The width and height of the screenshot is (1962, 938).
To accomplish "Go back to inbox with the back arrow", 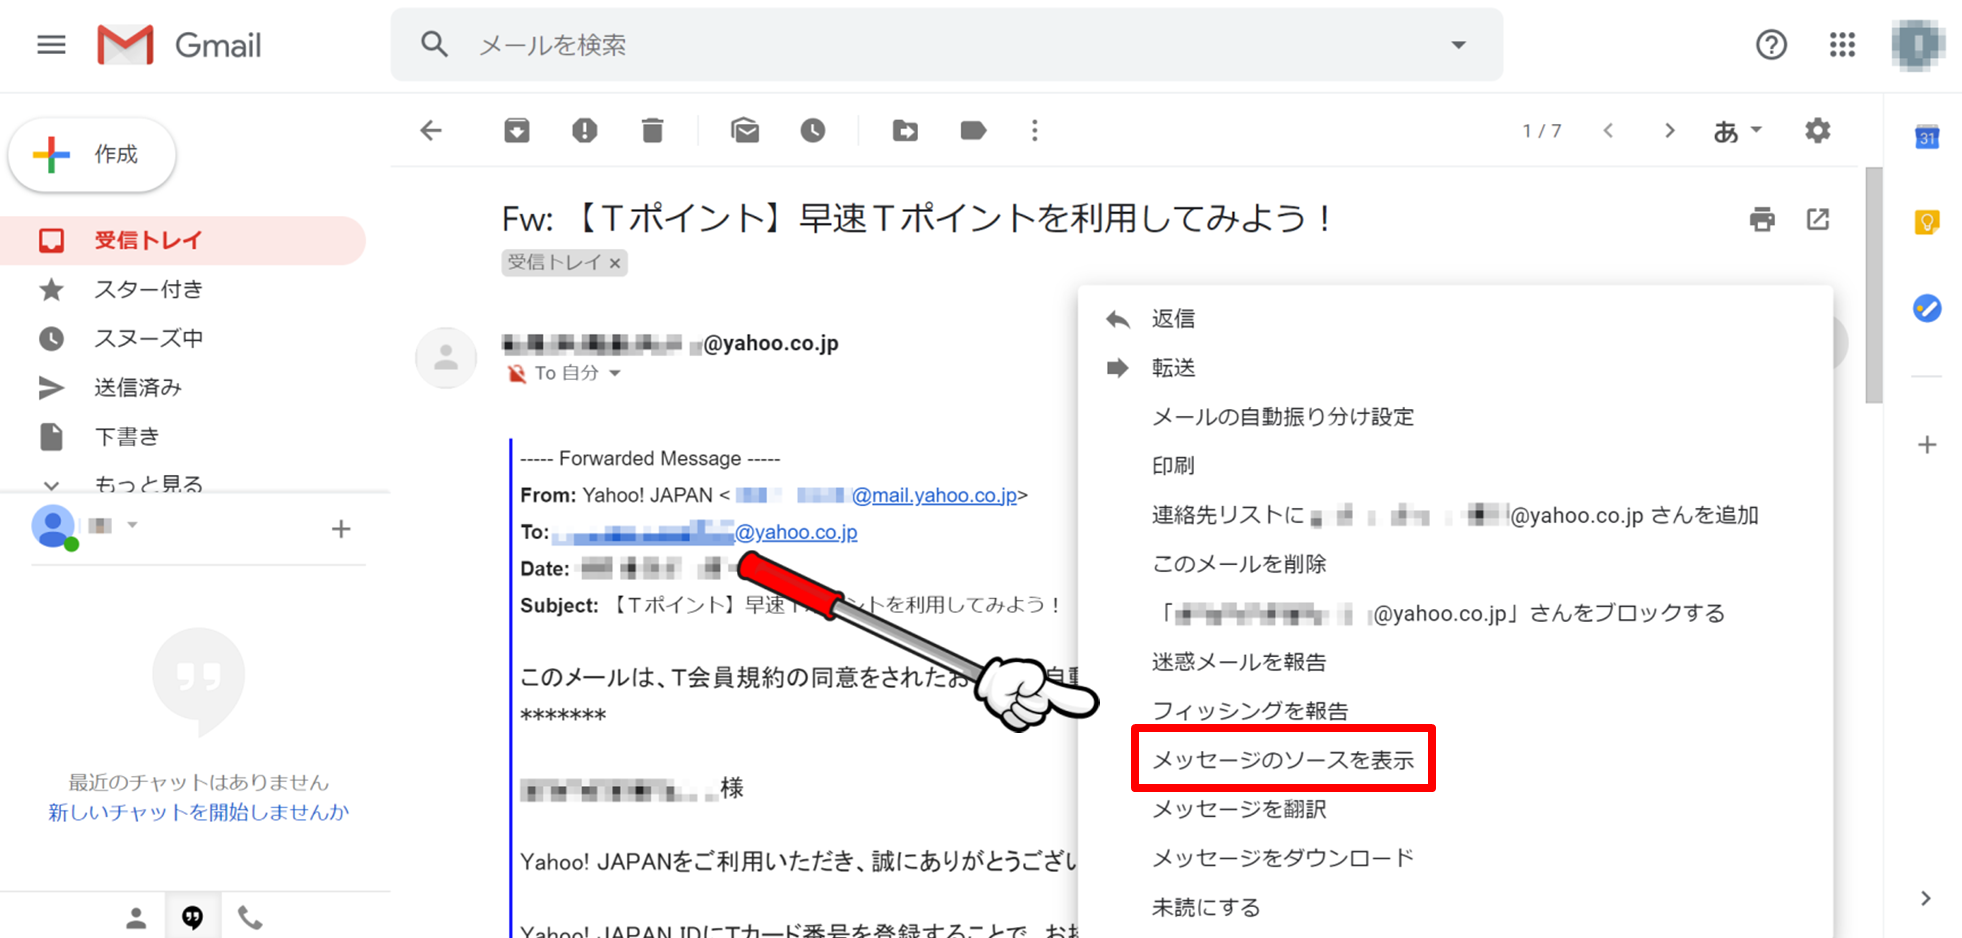I will click(431, 130).
